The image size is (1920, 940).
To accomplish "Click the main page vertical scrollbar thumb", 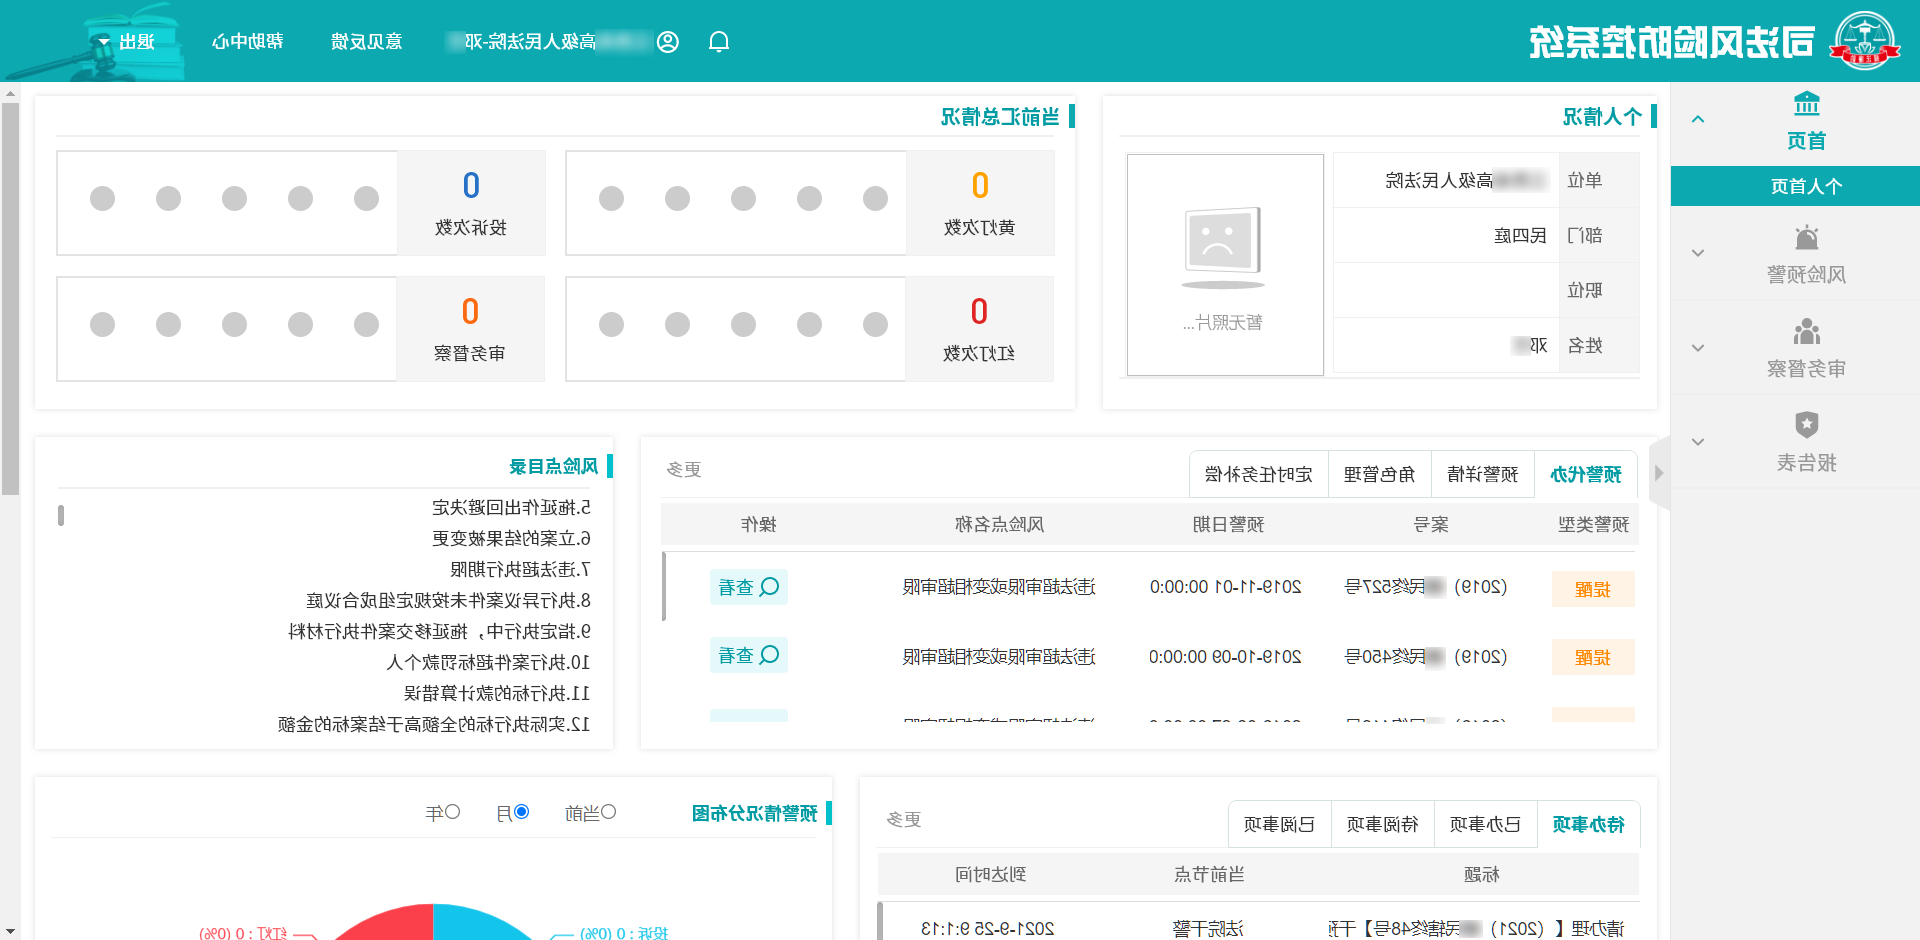I will pos(10,299).
